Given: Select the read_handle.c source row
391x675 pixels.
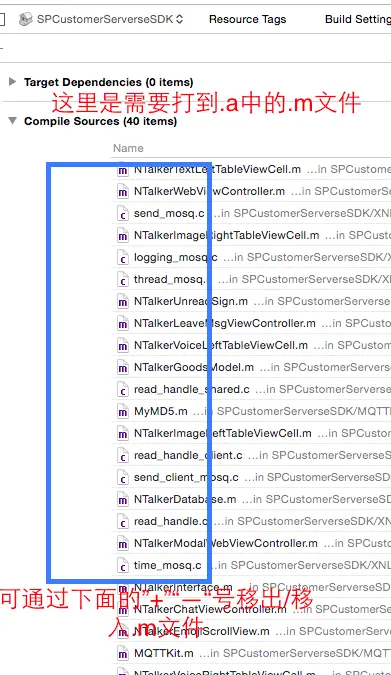Looking at the screenshot, I should coord(251,521).
